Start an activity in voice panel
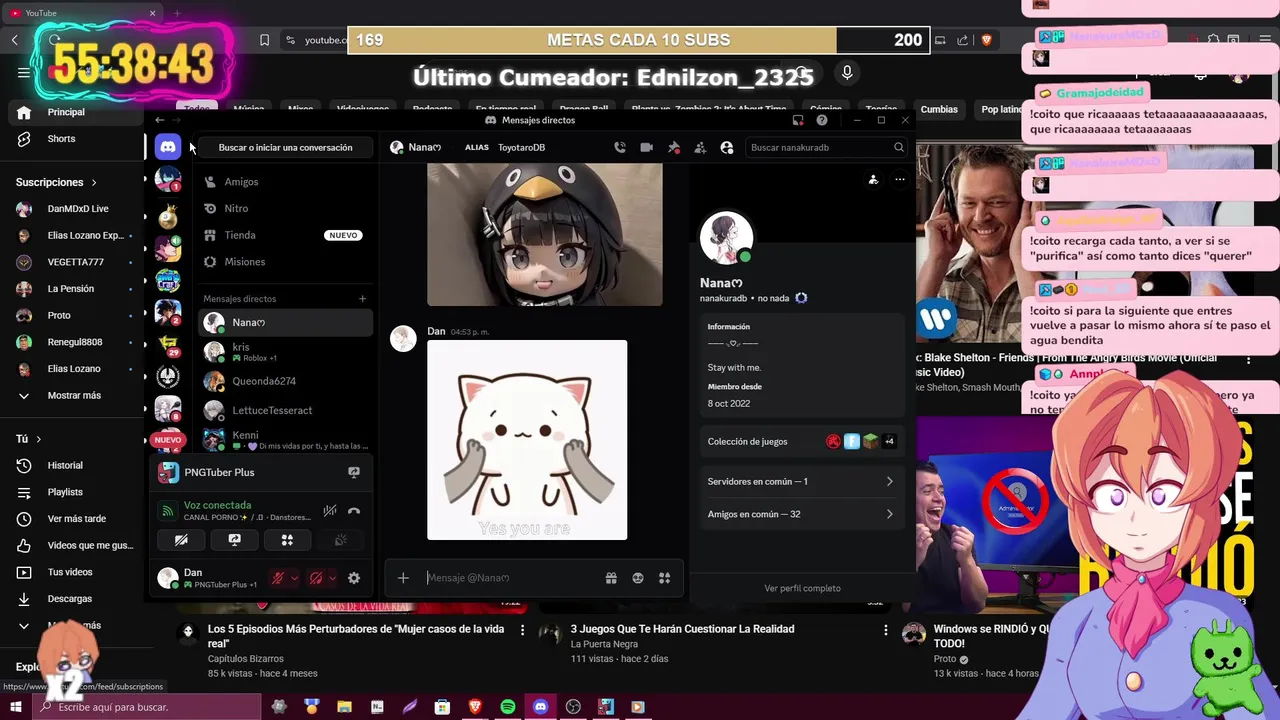Viewport: 1280px width, 720px height. pos(287,540)
